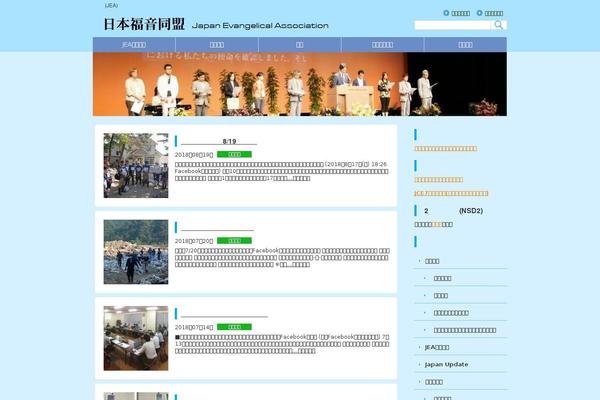Click the magnifier search icon
Screen dimensions: 600x400
tap(499, 25)
